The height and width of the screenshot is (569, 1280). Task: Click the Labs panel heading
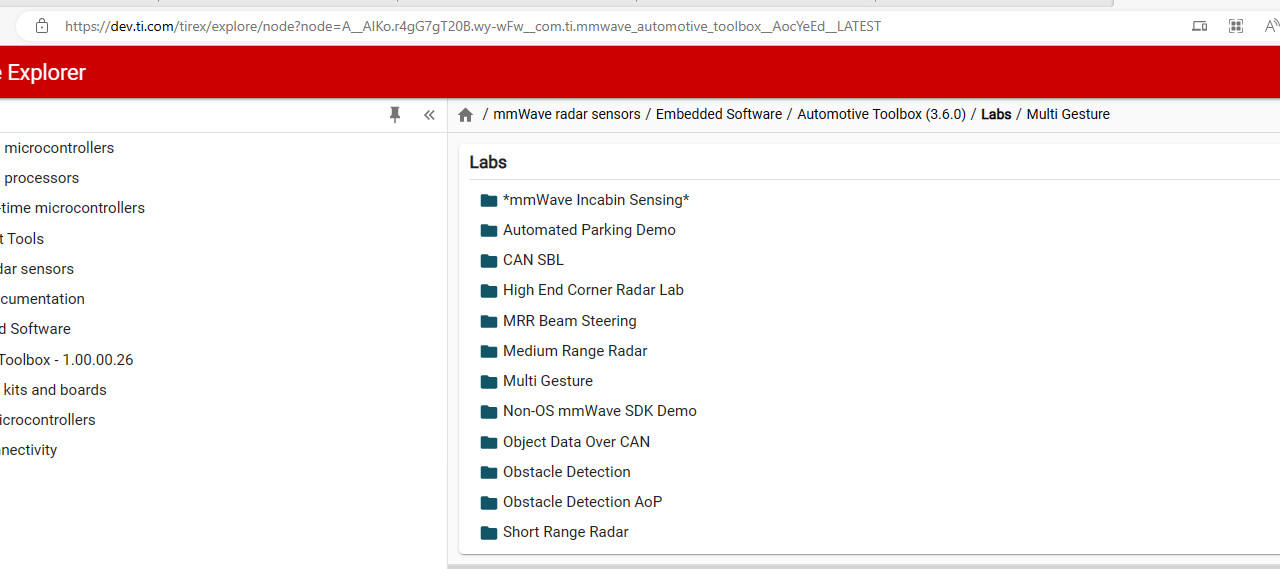(x=488, y=162)
